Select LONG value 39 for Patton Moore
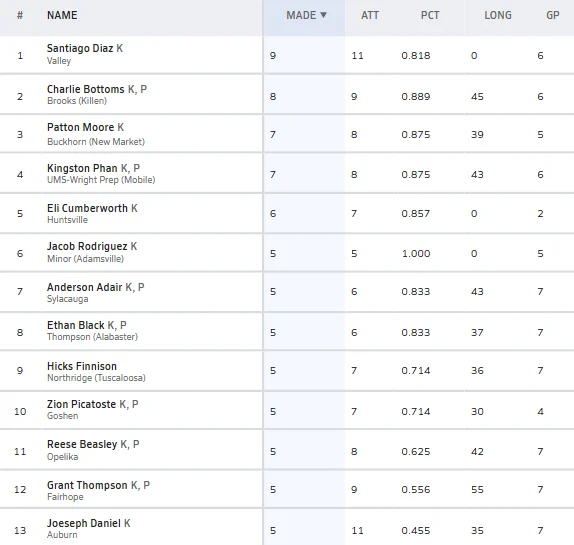This screenshot has width=574, height=545. 477,135
